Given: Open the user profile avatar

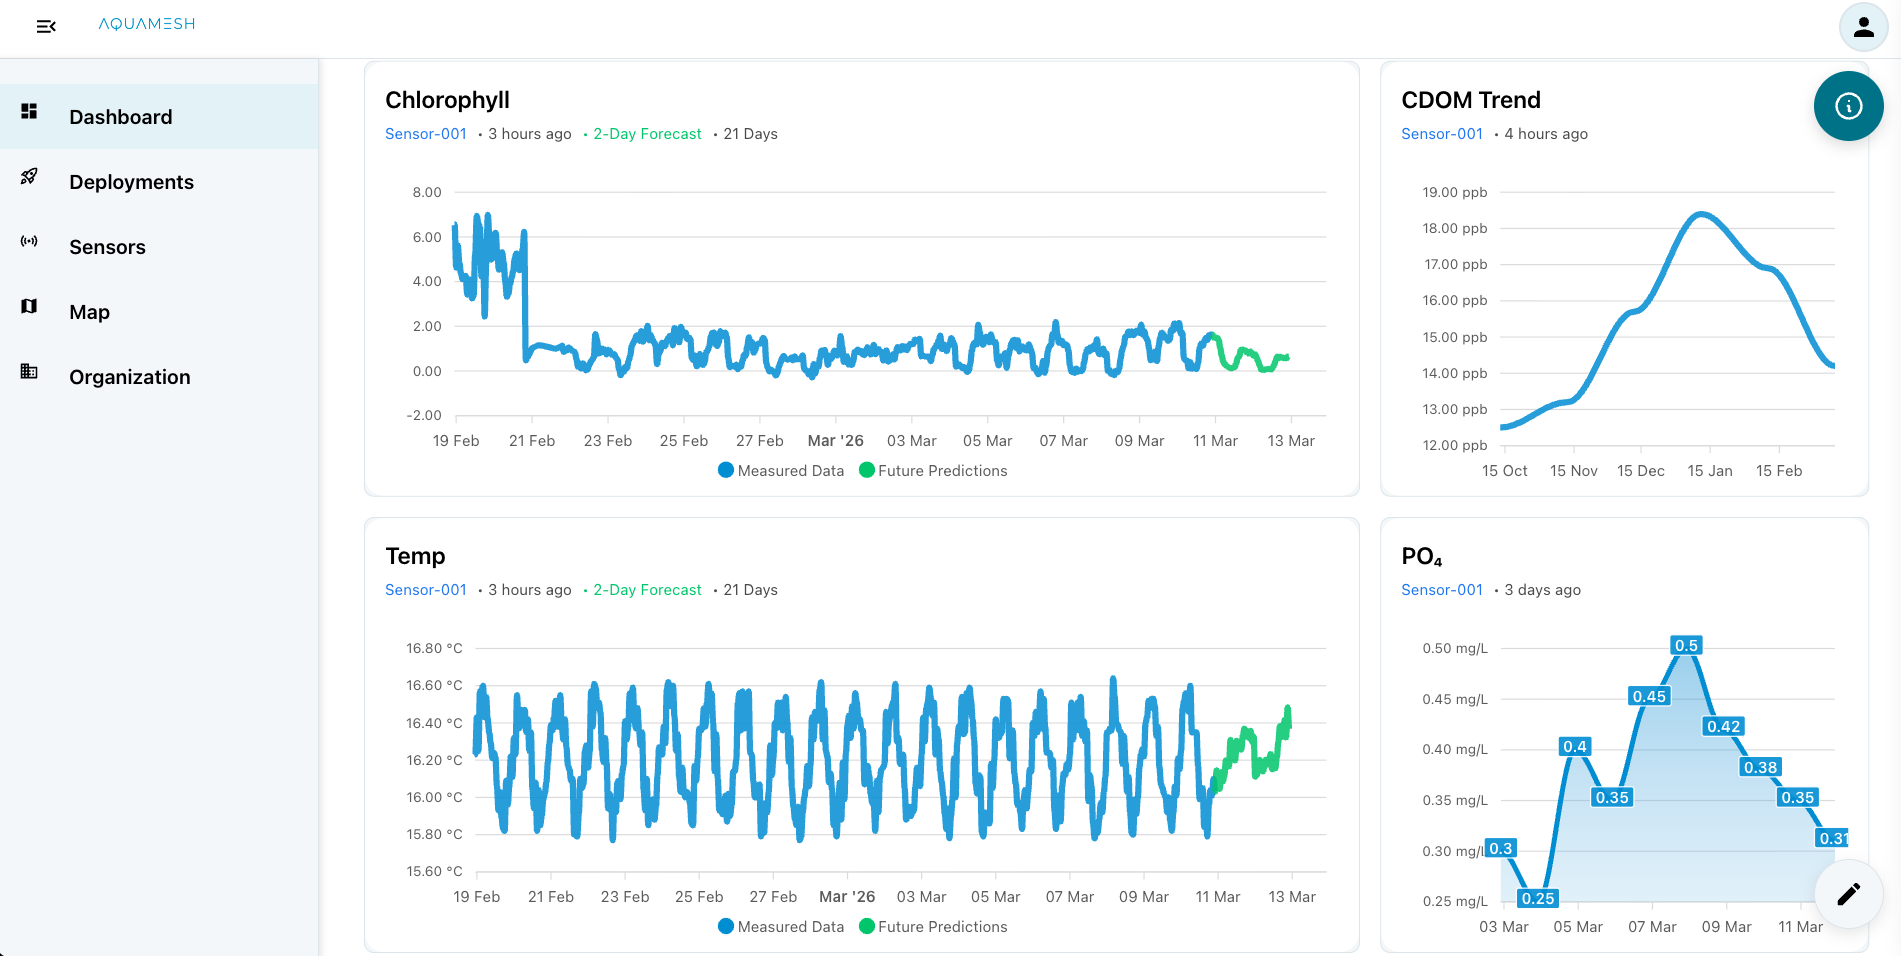Looking at the screenshot, I should (x=1863, y=26).
